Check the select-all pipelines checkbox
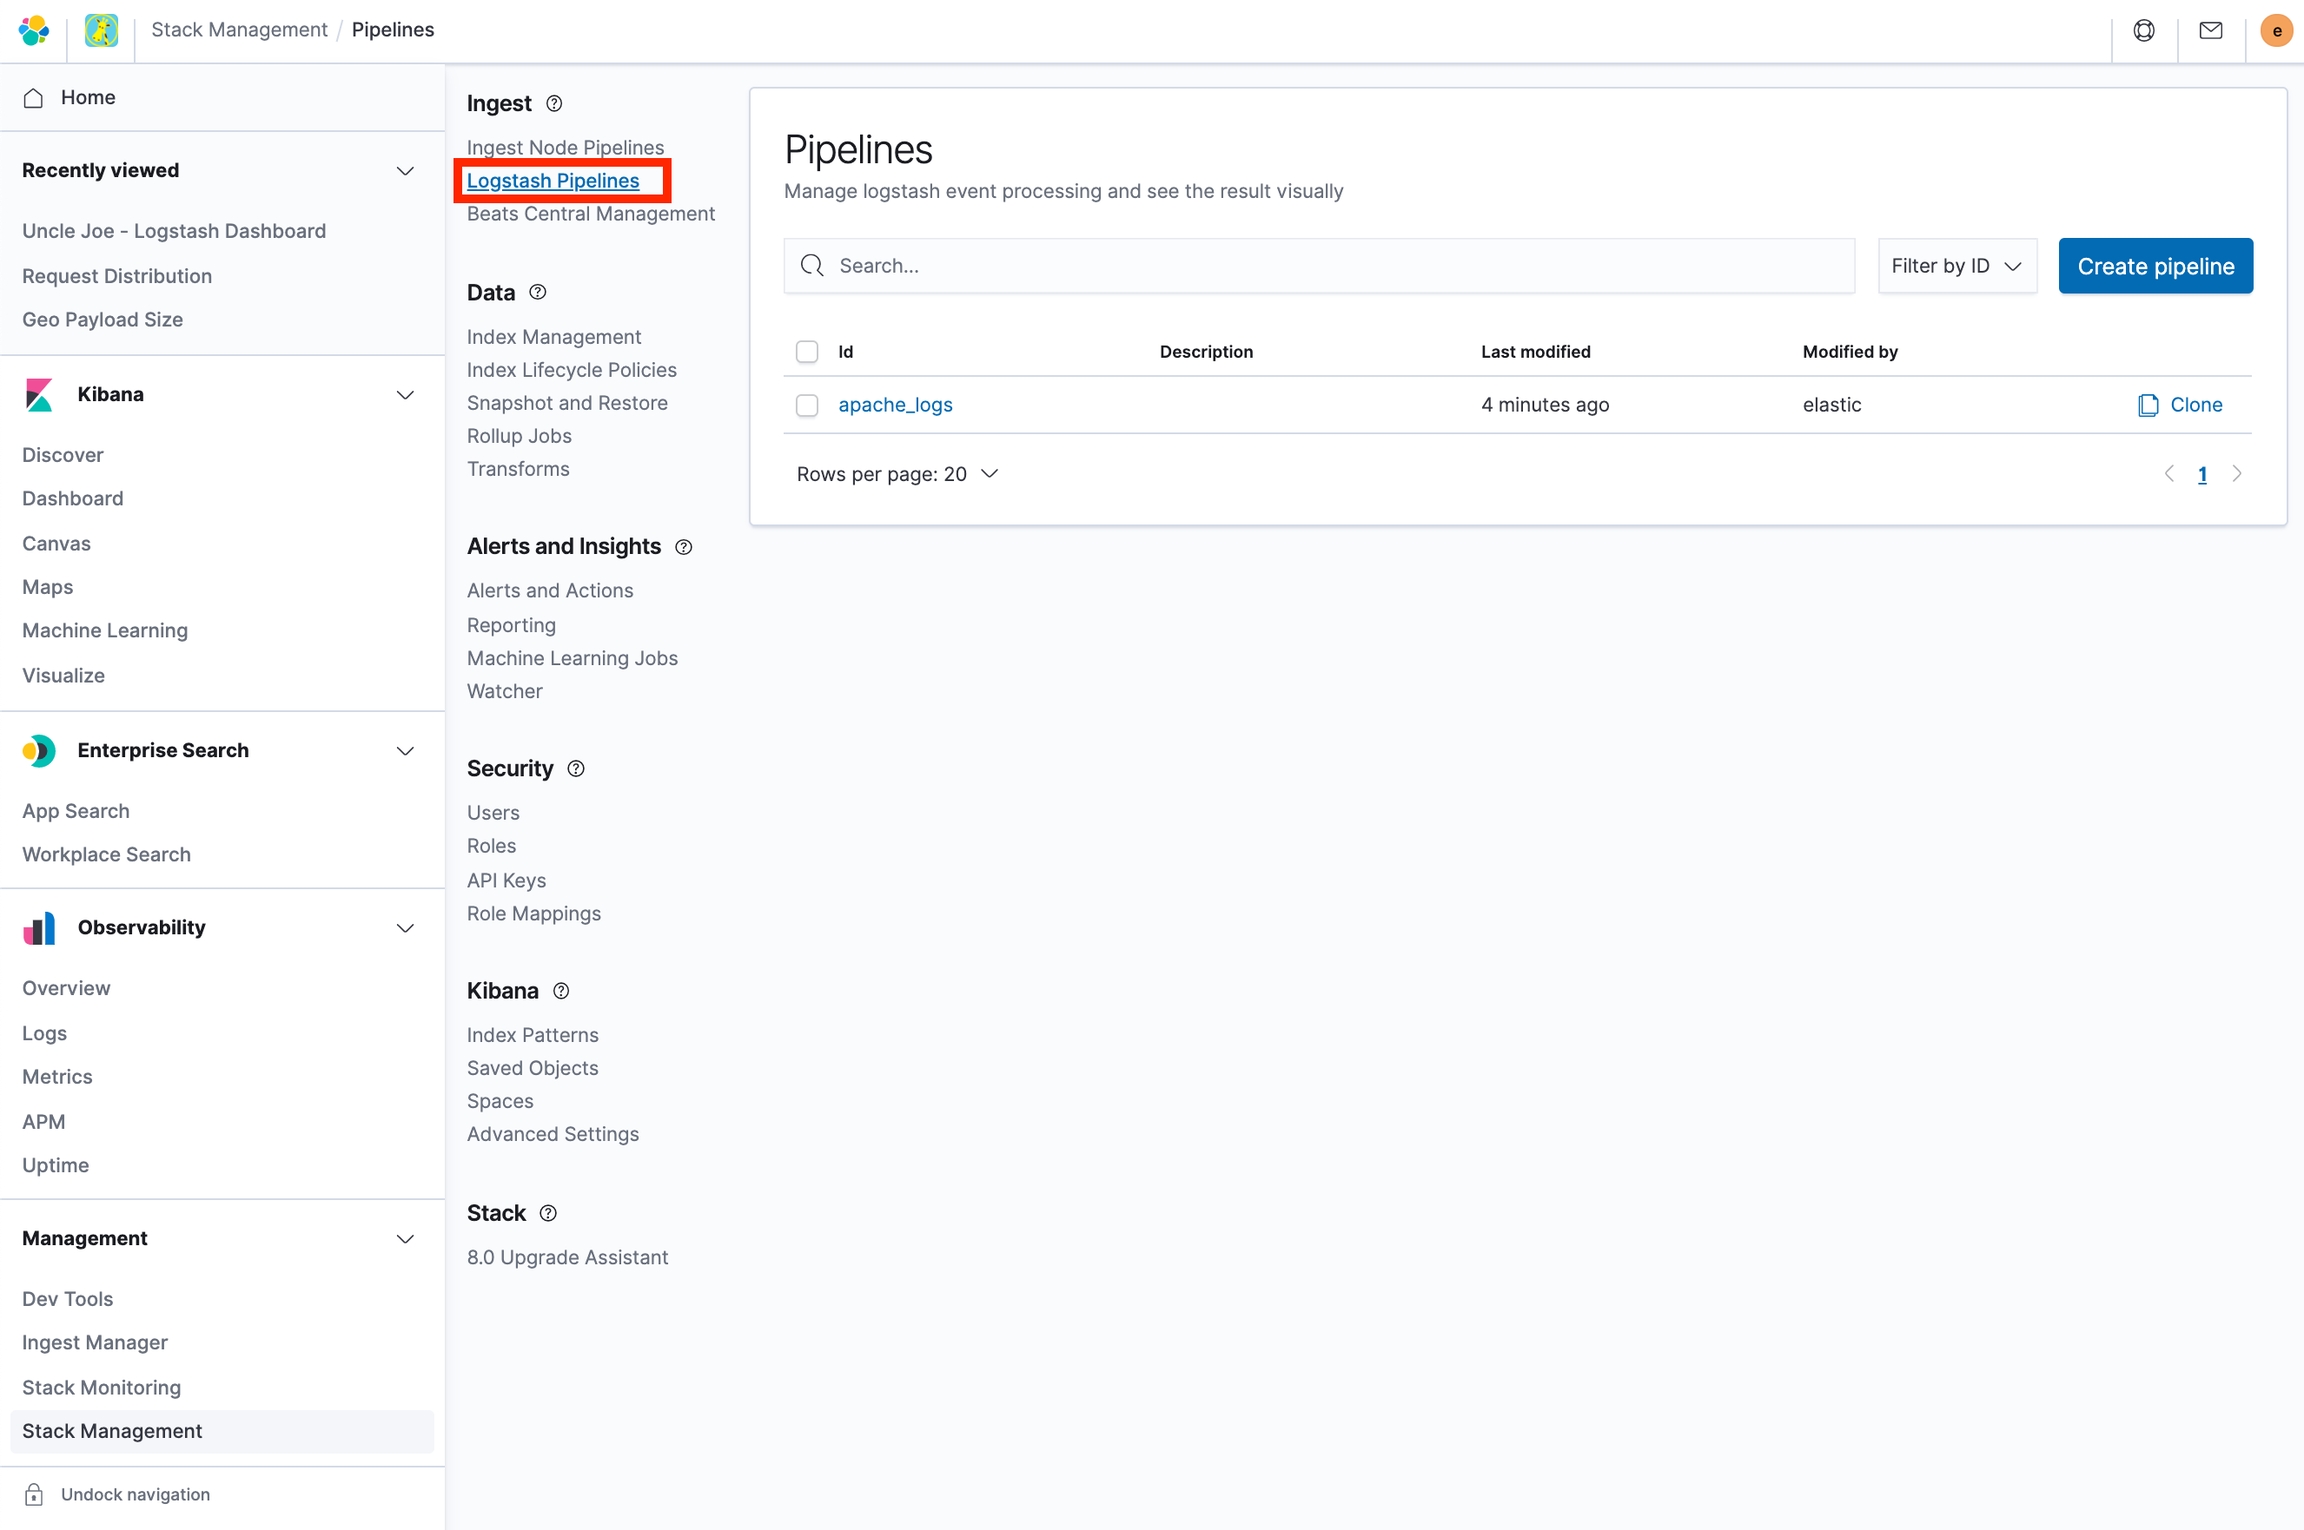This screenshot has height=1530, width=2304. click(807, 352)
